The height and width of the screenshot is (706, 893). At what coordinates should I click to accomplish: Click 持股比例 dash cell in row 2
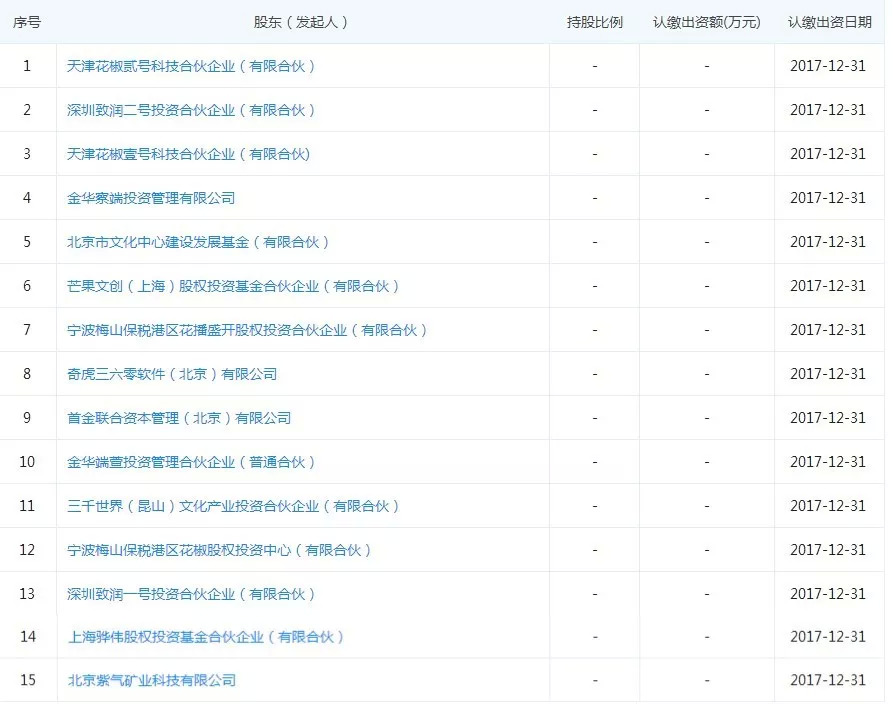pos(595,110)
